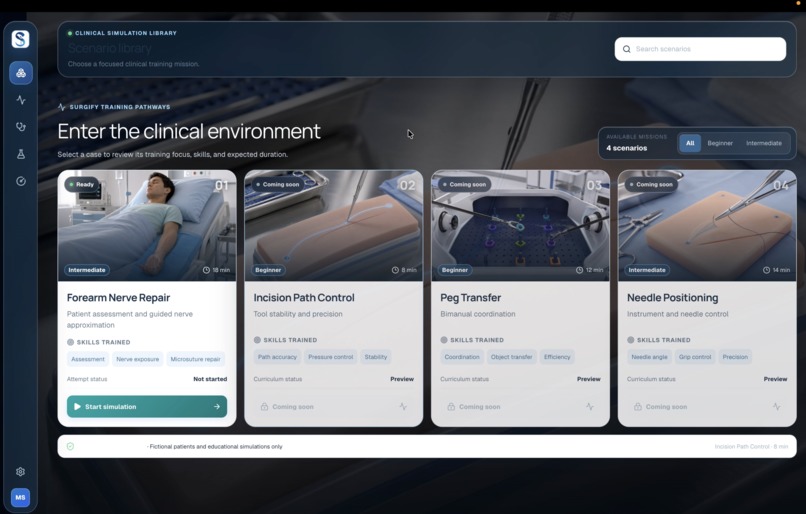The width and height of the screenshot is (806, 514).
Task: Open the activity pulse sidebar icon
Action: 21,100
